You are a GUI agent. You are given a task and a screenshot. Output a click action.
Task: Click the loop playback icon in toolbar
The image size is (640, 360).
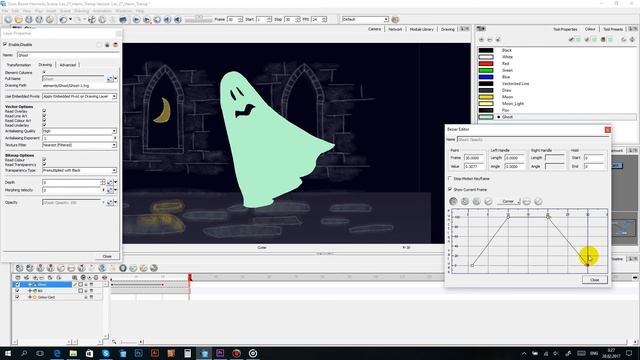click(157, 20)
